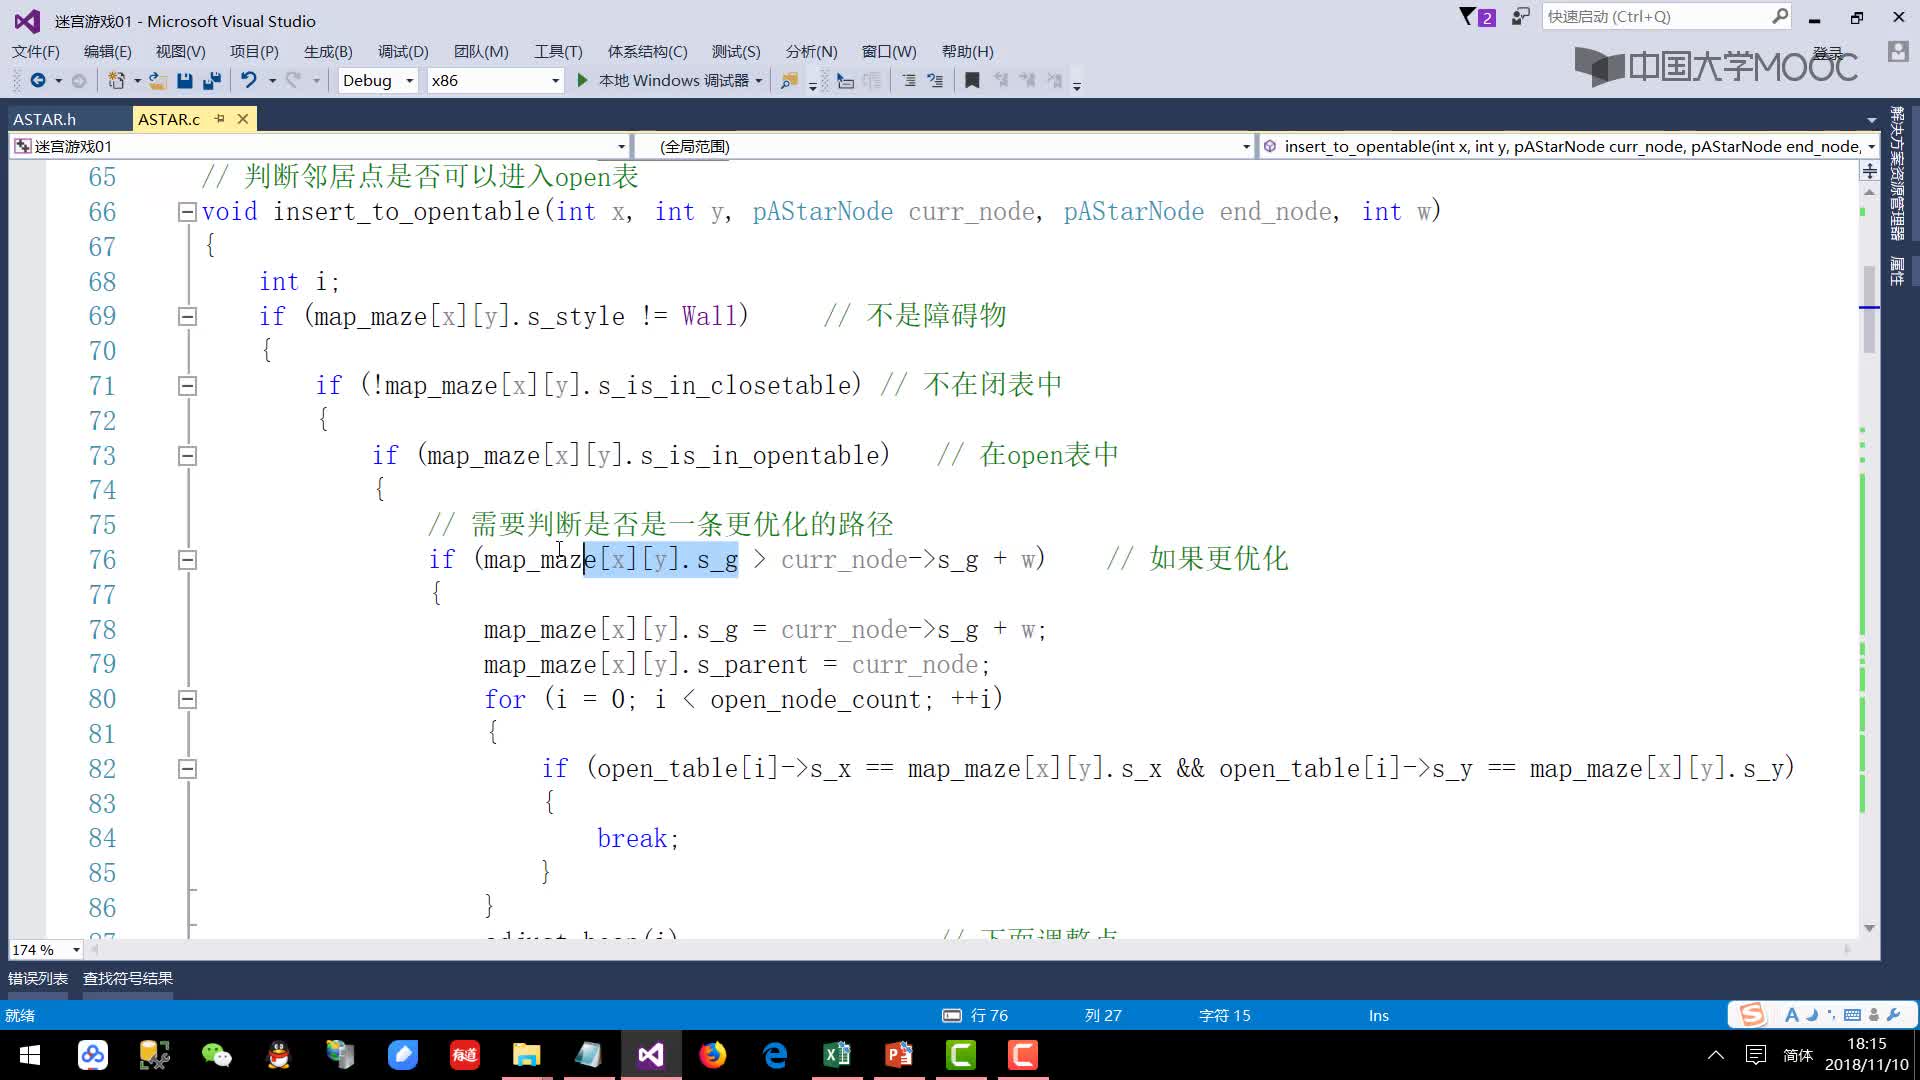Open Excel from the taskbar

point(837,1055)
